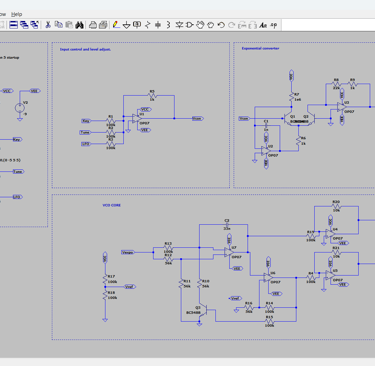Select the Text 'Aa' tool

263,25
